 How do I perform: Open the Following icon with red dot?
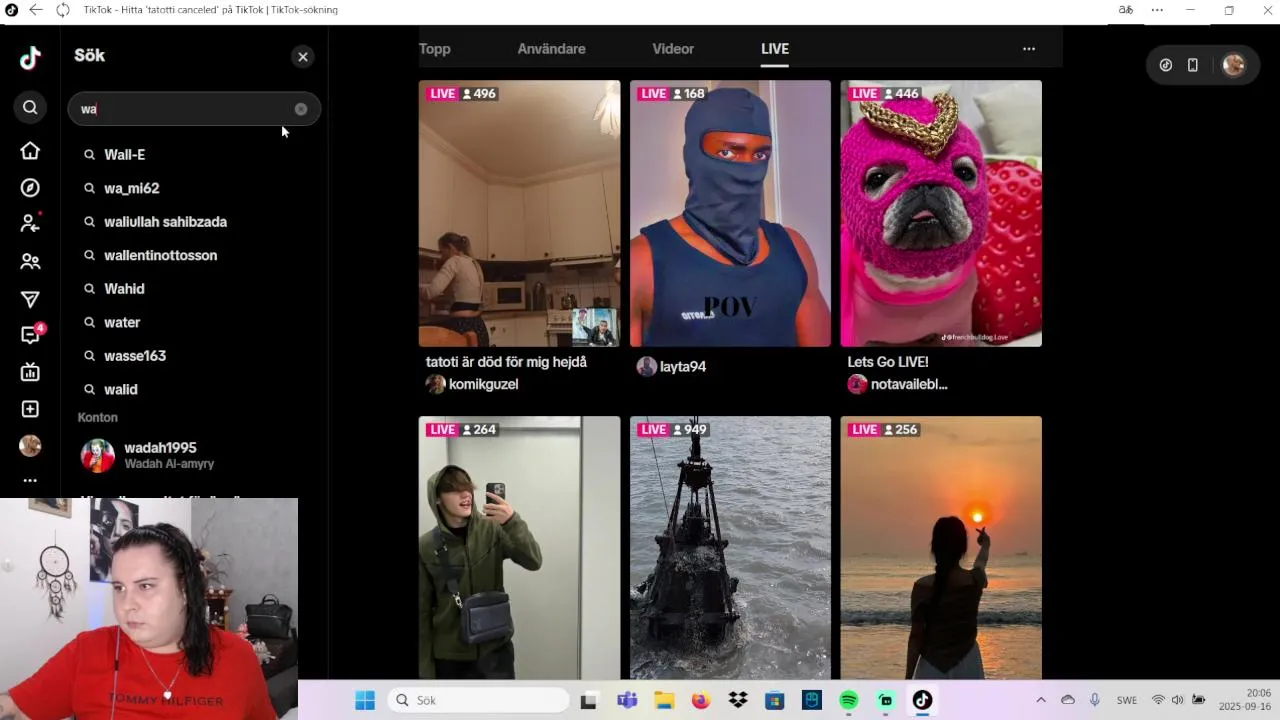click(x=30, y=223)
